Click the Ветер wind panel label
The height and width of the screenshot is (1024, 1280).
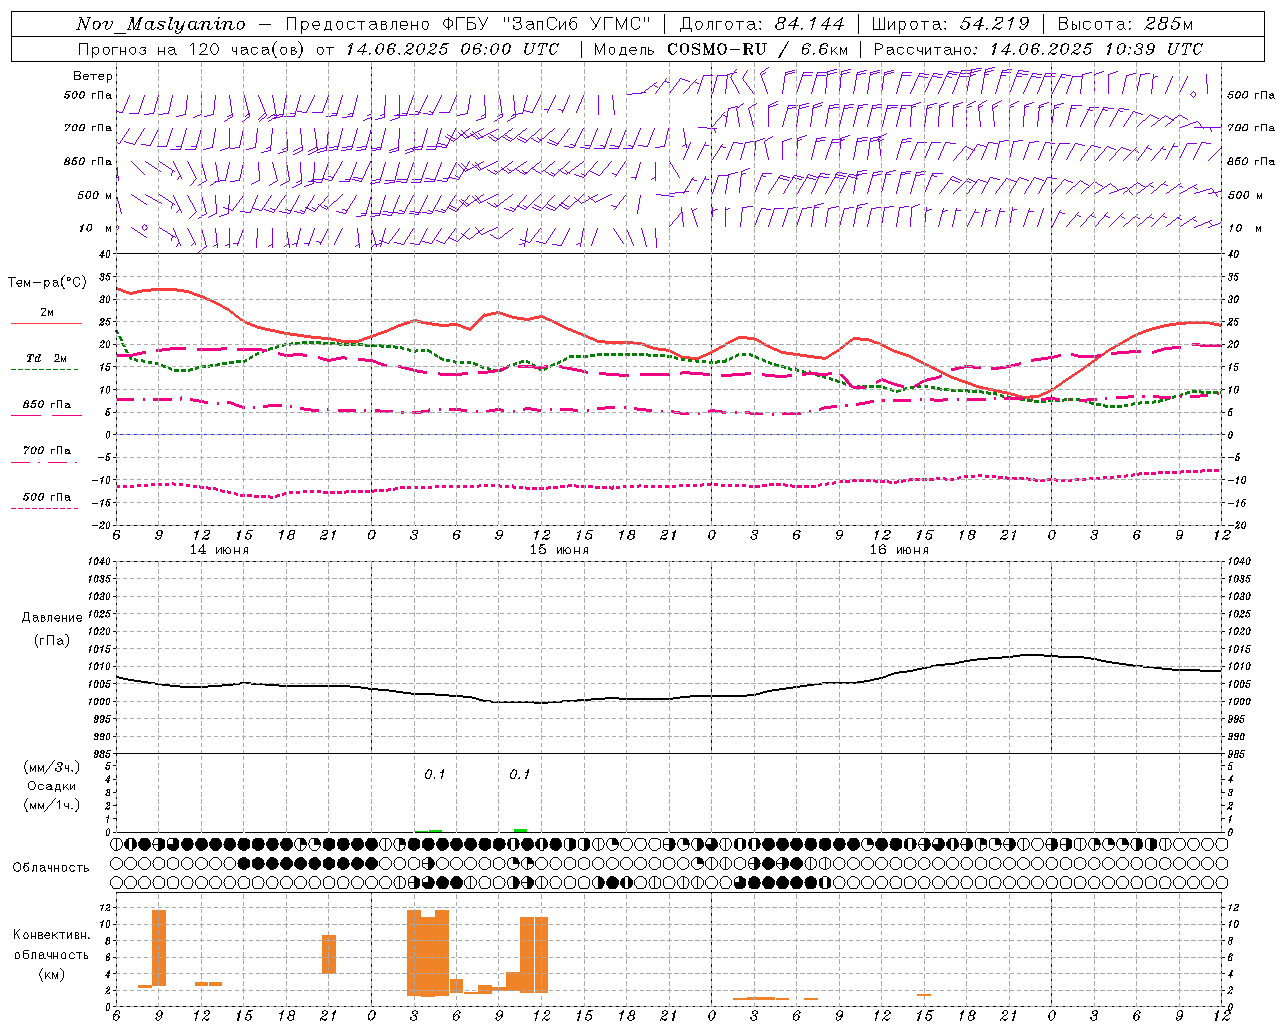pyautogui.click(x=92, y=76)
